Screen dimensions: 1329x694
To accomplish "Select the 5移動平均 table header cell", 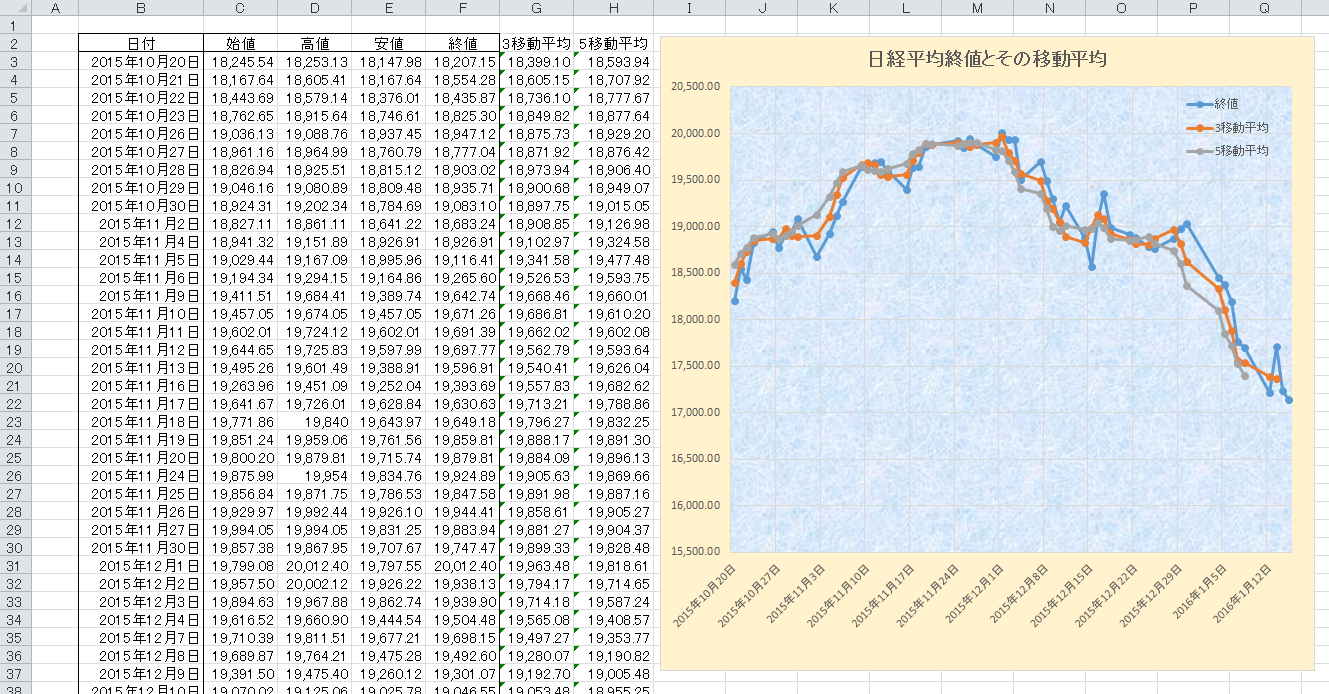I will click(x=614, y=43).
